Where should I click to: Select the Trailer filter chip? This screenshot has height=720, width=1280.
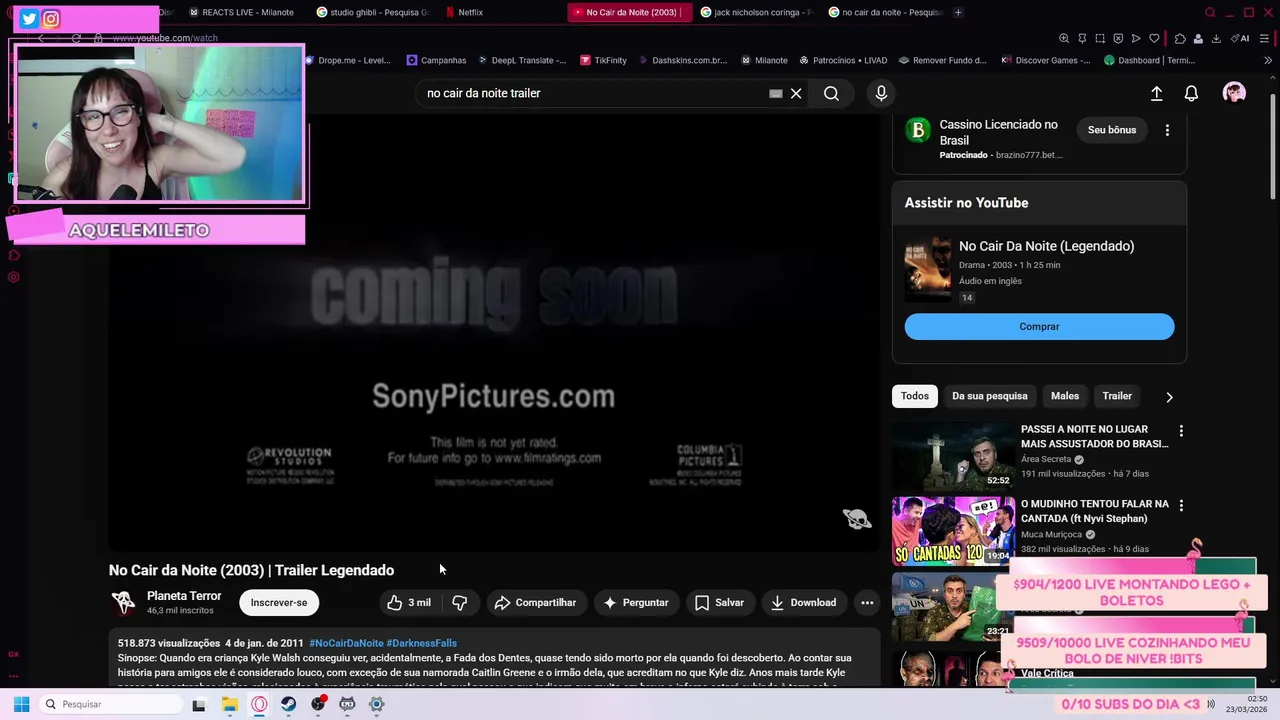click(x=1117, y=396)
